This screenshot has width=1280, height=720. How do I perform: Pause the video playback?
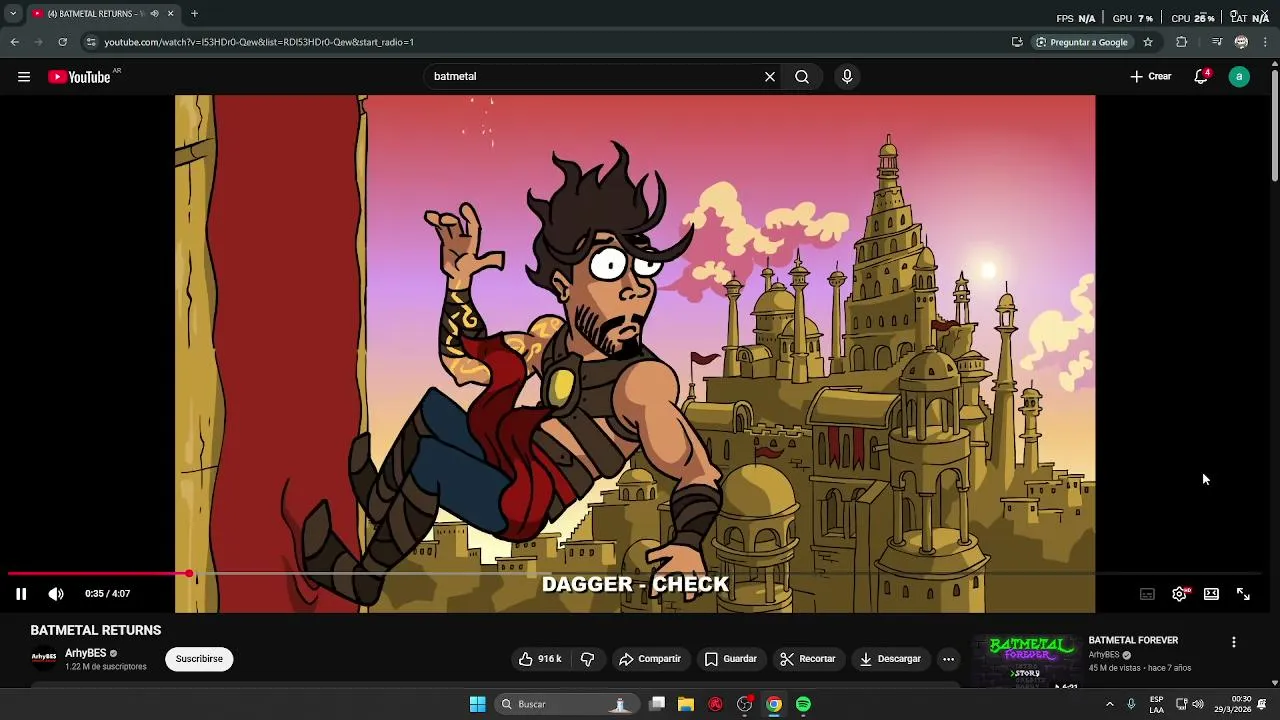tap(21, 594)
